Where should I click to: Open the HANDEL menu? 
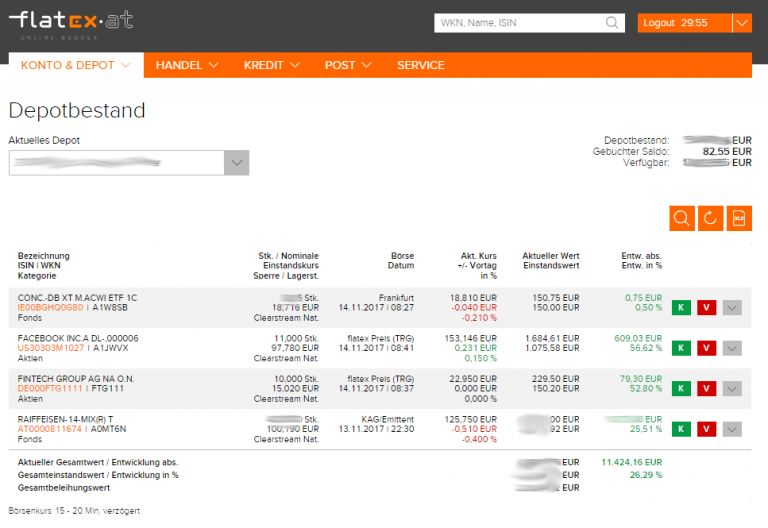187,65
